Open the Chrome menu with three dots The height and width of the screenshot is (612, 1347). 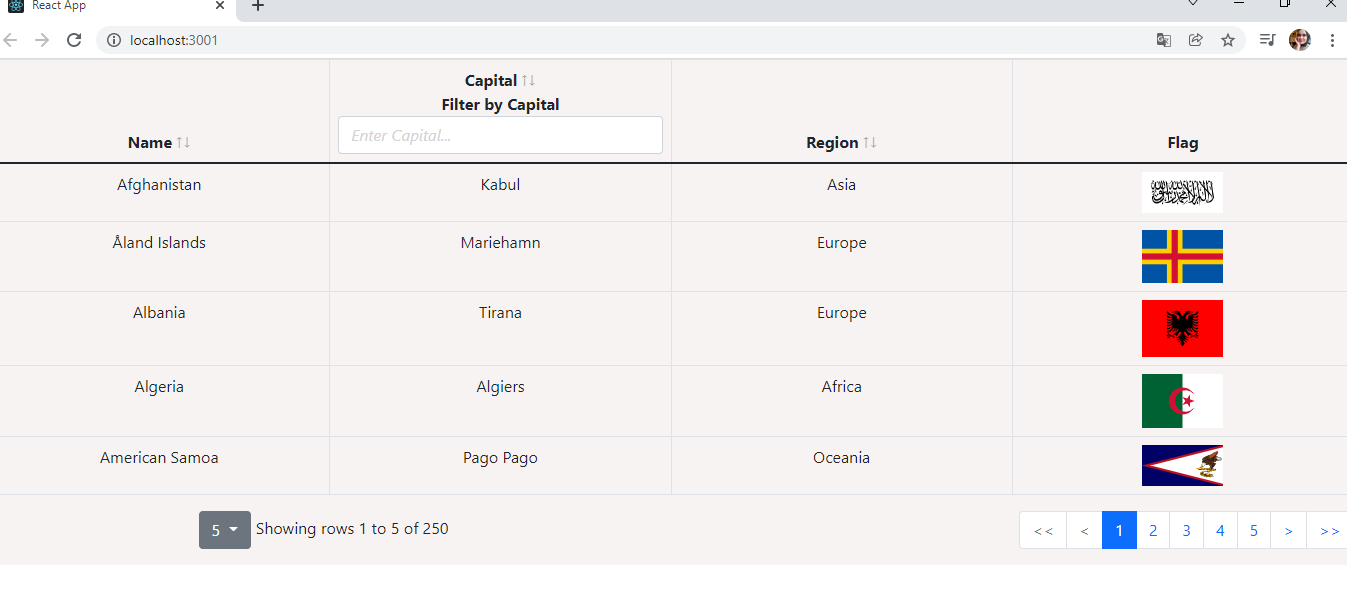[x=1333, y=40]
